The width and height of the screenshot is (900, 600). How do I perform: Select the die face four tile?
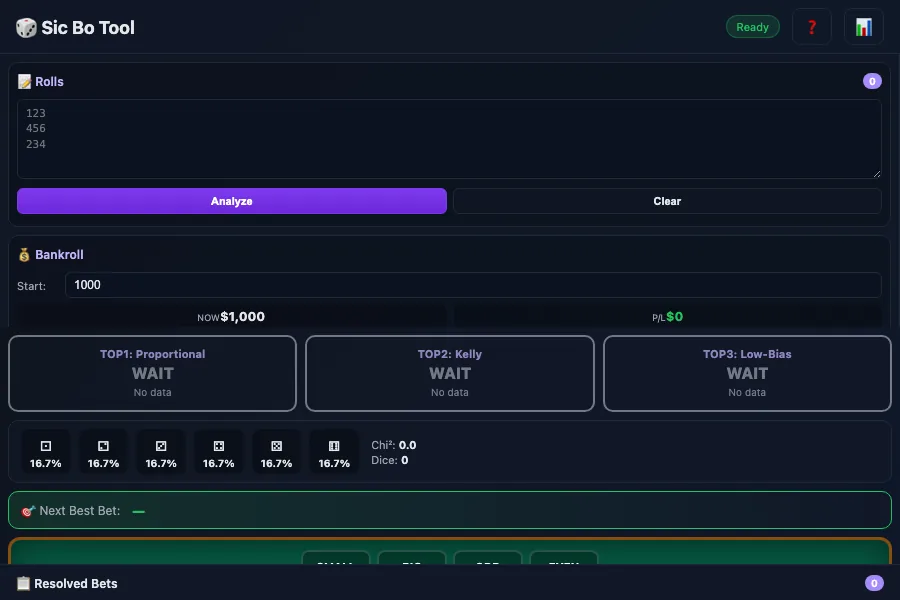pos(219,453)
